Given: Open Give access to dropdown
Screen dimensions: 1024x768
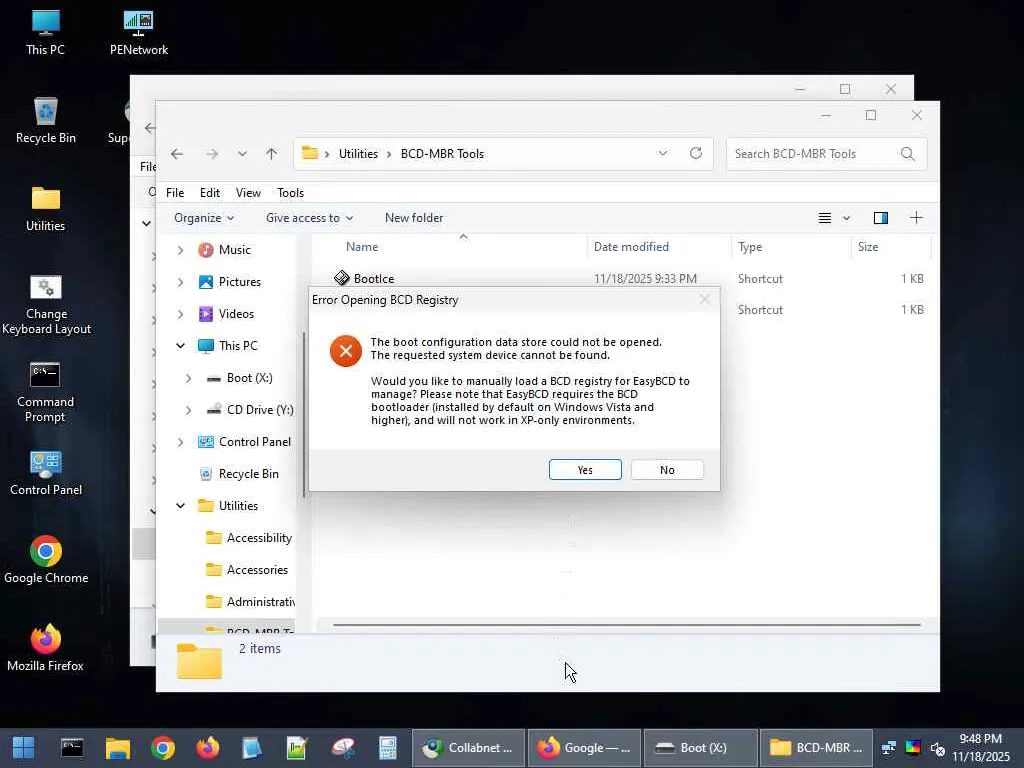Looking at the screenshot, I should pos(310,217).
